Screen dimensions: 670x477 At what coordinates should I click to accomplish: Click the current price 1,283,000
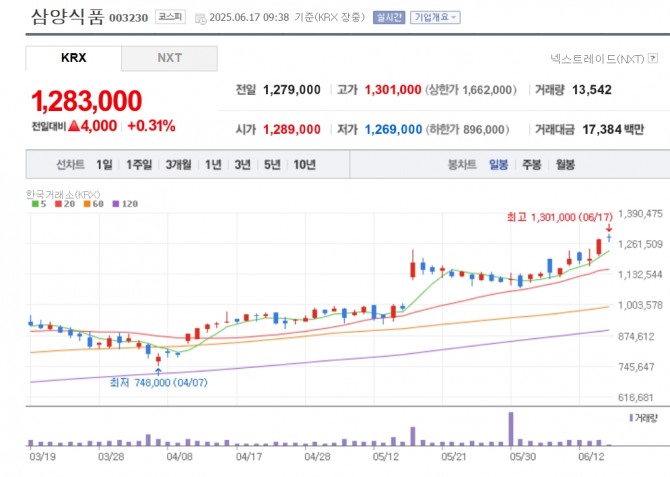(x=87, y=101)
